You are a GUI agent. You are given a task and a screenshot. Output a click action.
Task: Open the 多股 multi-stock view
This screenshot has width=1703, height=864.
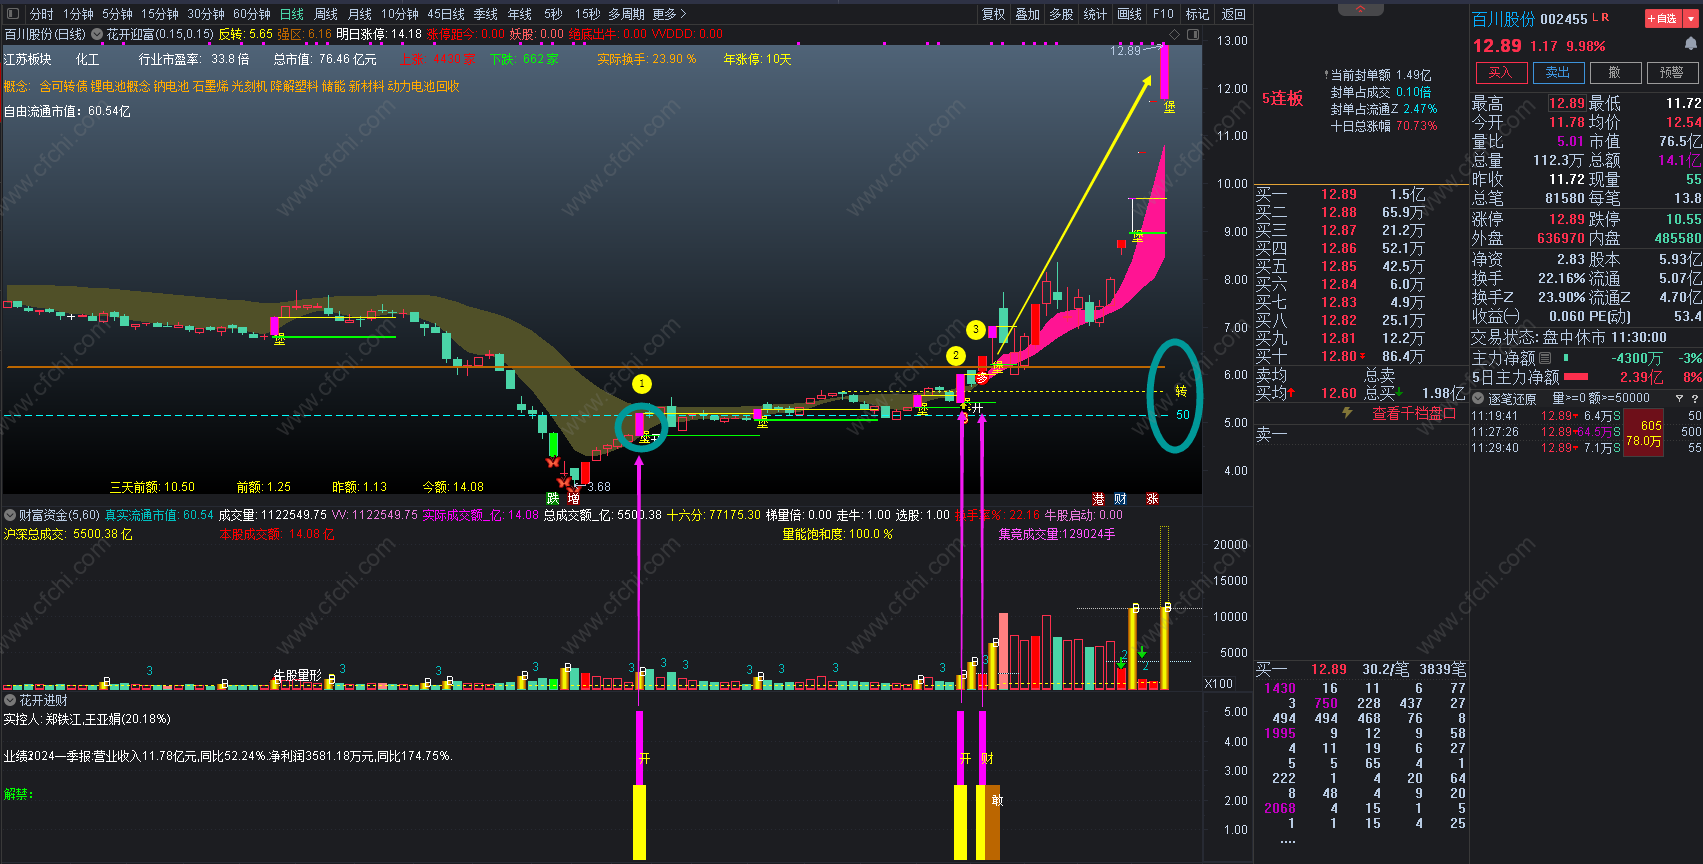point(1061,14)
